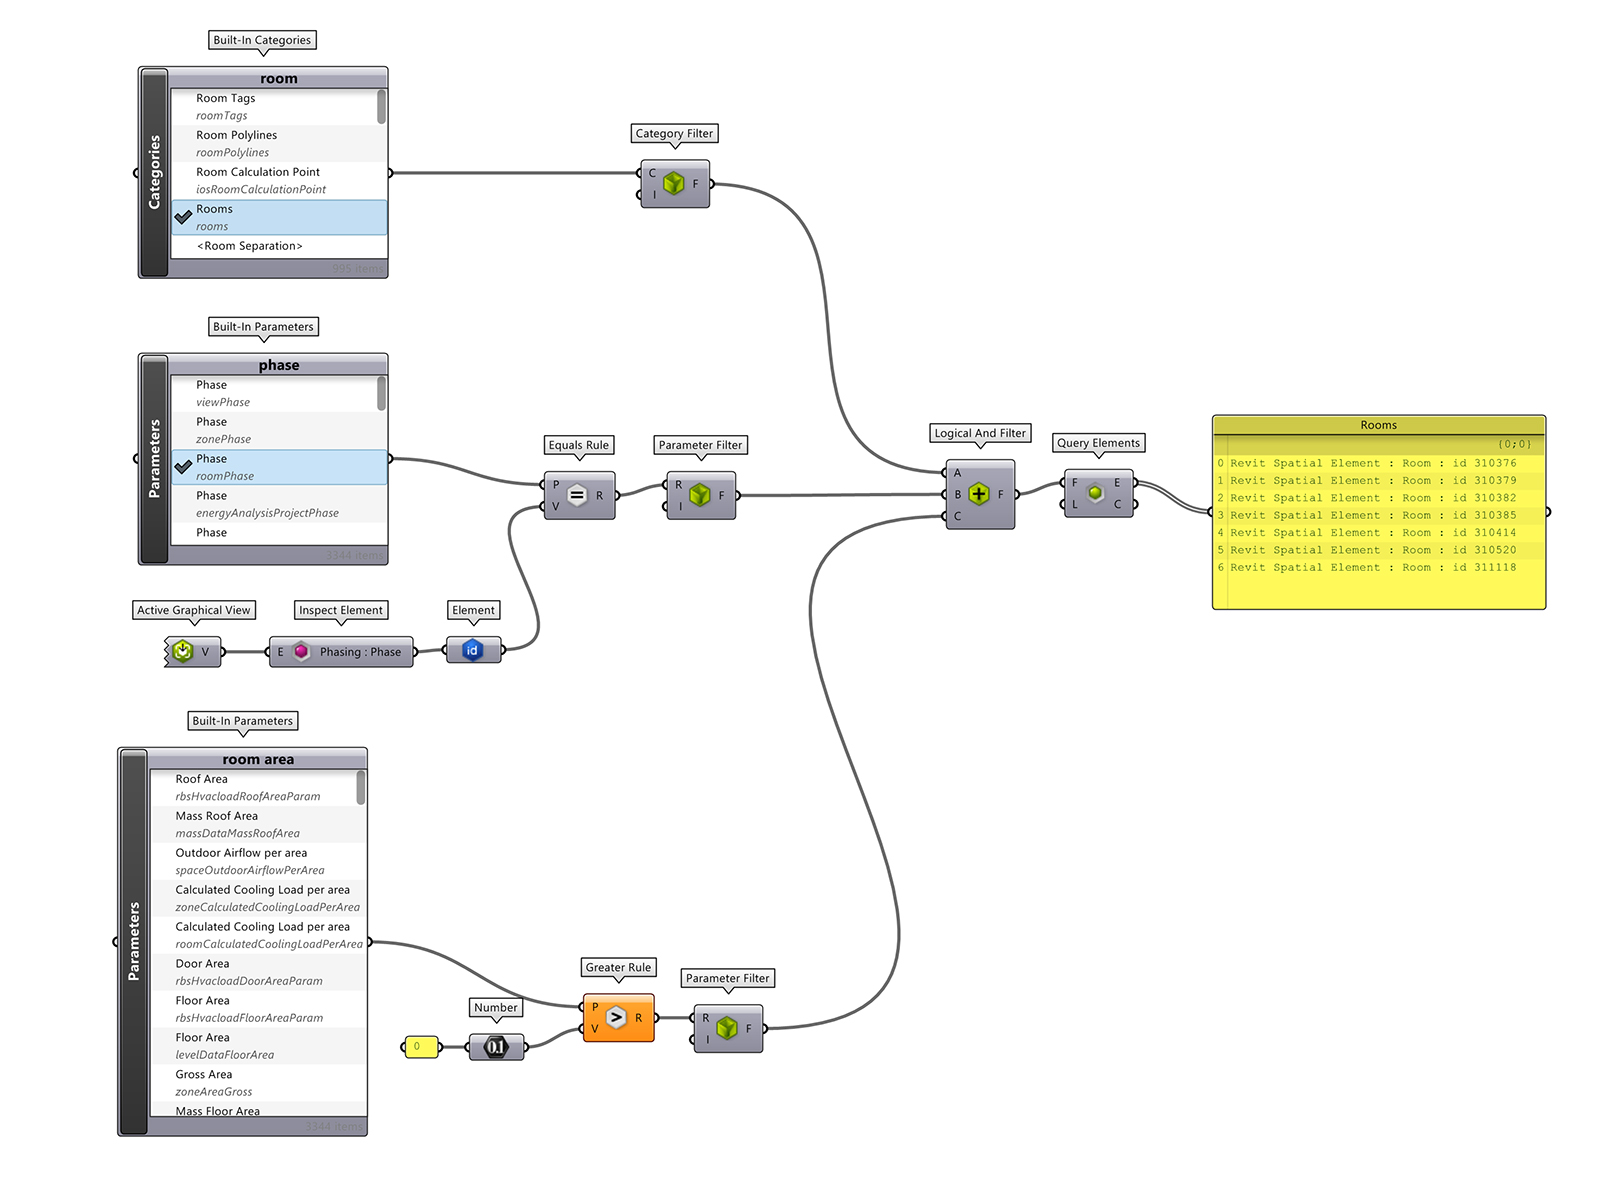Select the blue Element id parameter
1600x1200 pixels.
(x=472, y=651)
